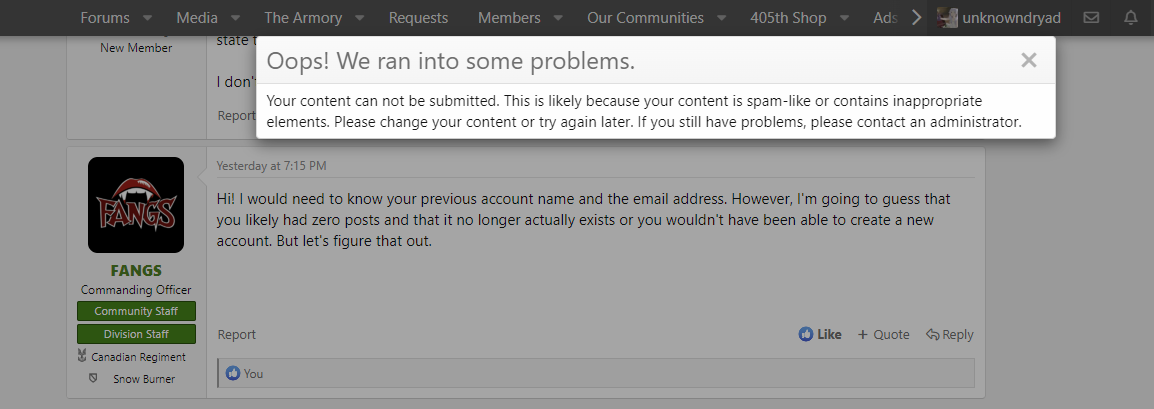Close the Oops error dialog
Screen dimensions: 1154x409
click(1028, 61)
